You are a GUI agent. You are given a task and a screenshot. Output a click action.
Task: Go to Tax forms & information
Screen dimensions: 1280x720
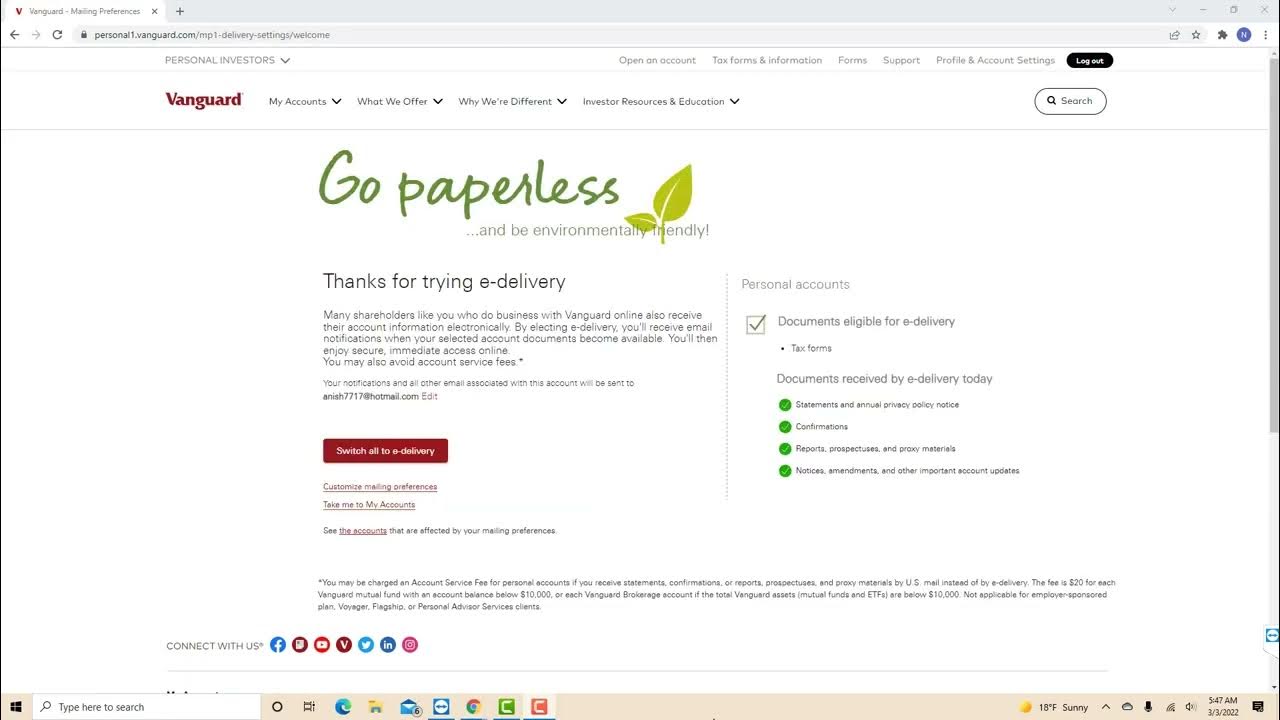point(767,60)
